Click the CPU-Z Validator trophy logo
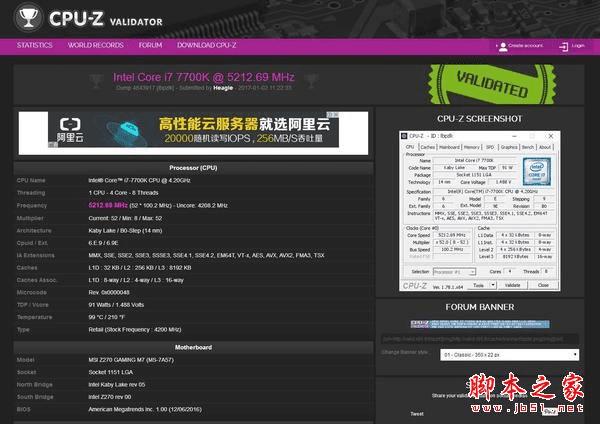This screenshot has height=424, width=600. 28,18
